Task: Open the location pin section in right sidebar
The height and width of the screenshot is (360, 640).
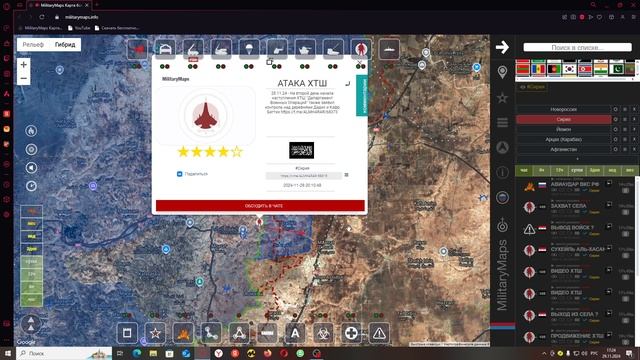Action: tap(502, 72)
